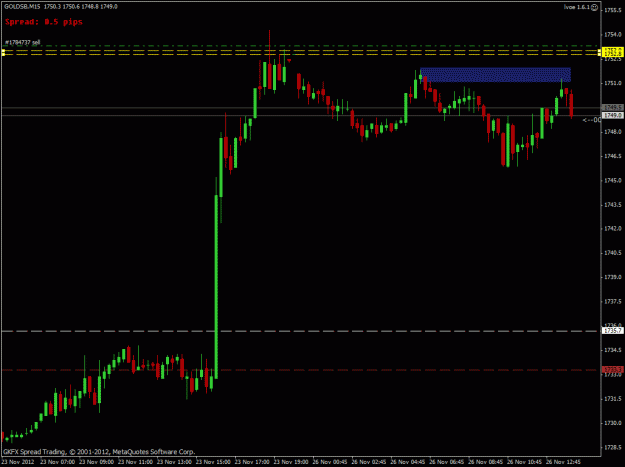Click the '23 Nov 15:00' time label
Viewport: 625px width, 467px height.
(211, 462)
